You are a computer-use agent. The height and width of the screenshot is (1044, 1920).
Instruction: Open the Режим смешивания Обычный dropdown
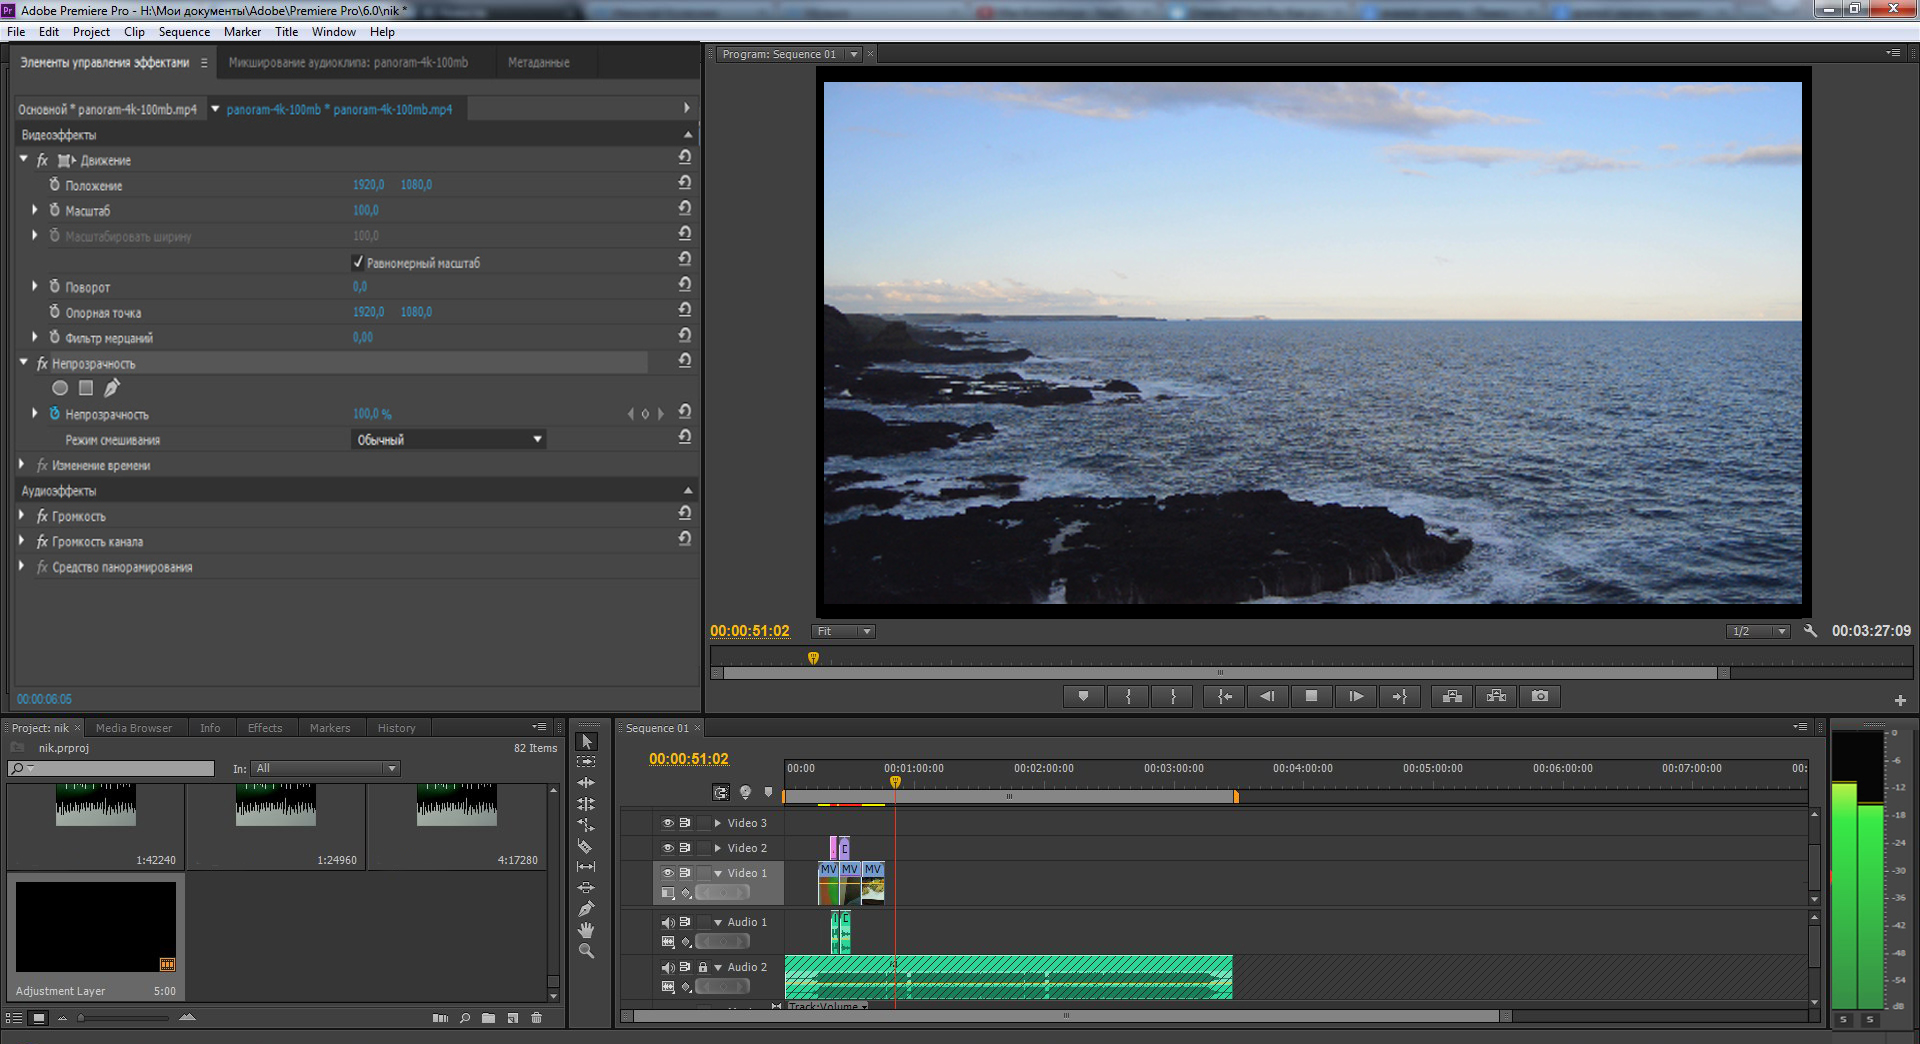448,439
